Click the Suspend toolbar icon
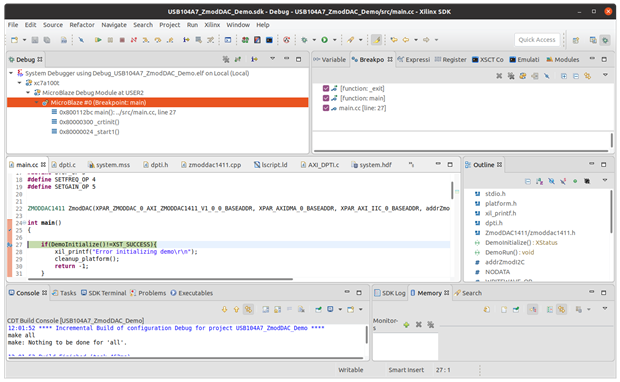The image size is (620, 382). pos(110,40)
